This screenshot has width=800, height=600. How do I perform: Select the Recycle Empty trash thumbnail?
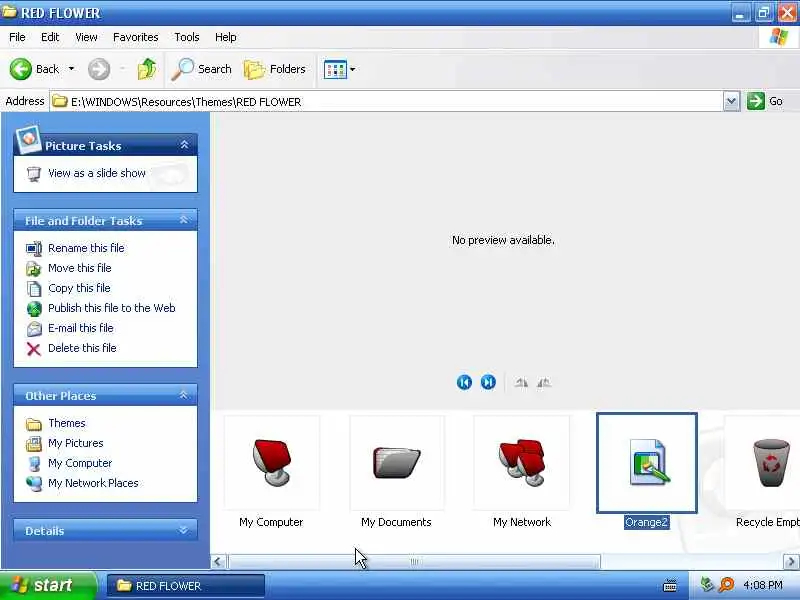point(762,463)
